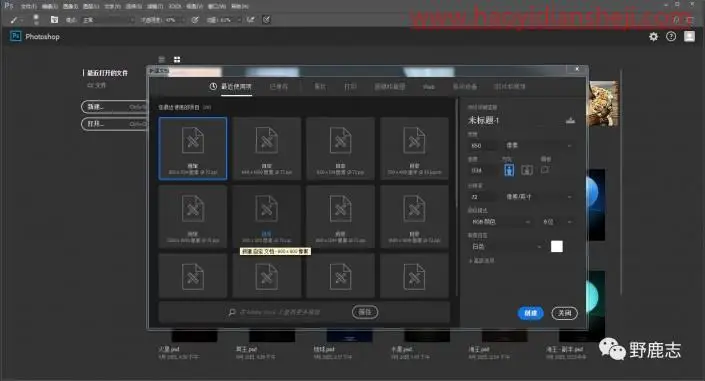The width and height of the screenshot is (705, 381).
Task: Switch to the 已保存 tab
Action: tap(279, 86)
